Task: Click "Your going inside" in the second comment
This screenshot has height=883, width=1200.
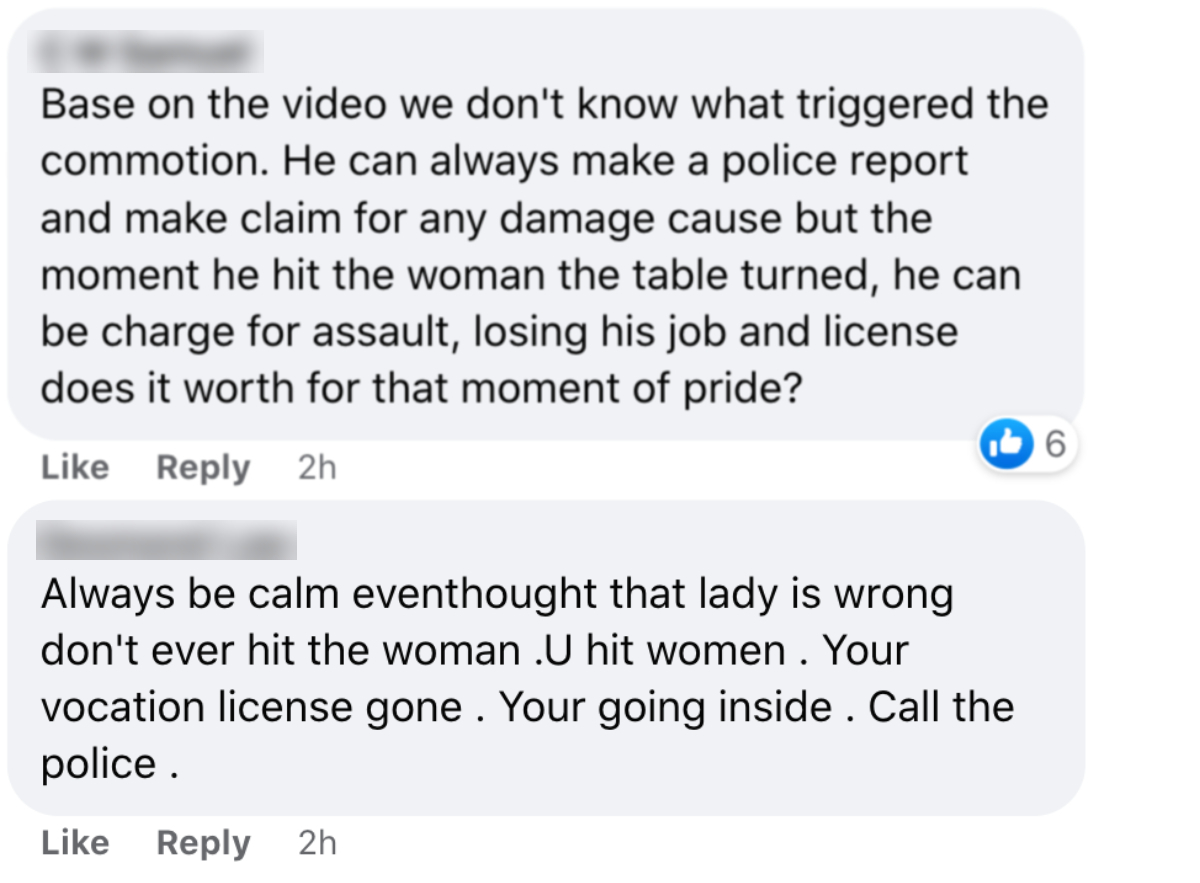Action: 665,707
